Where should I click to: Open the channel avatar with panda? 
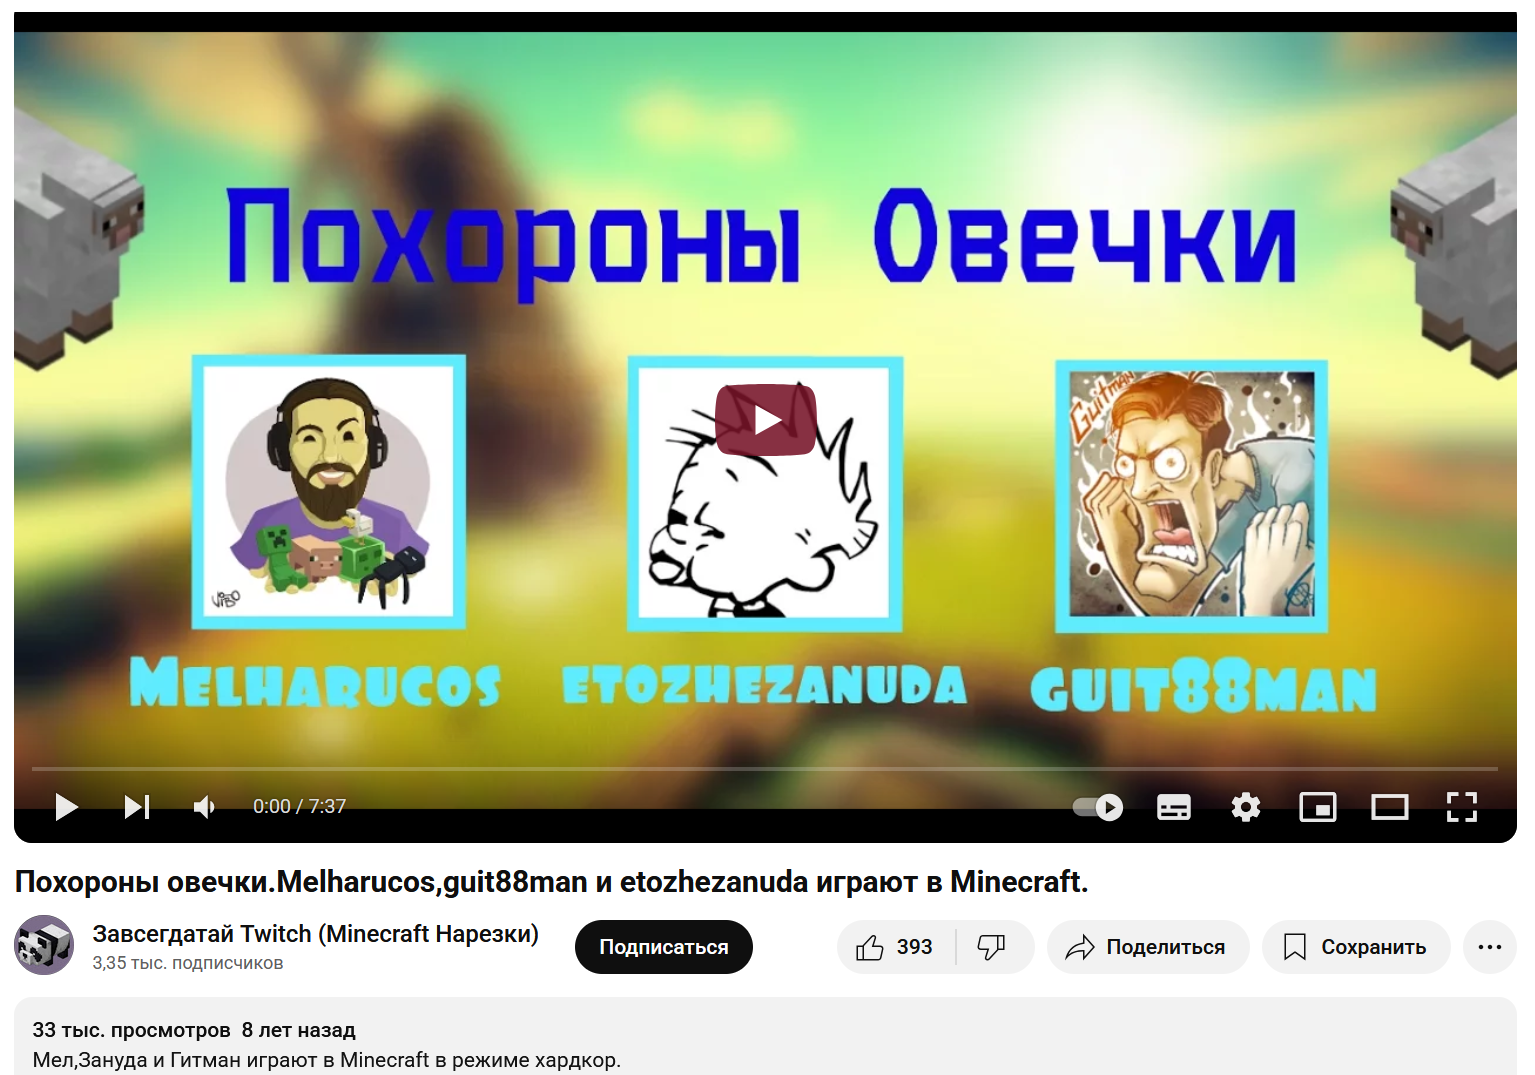pyautogui.click(x=44, y=945)
